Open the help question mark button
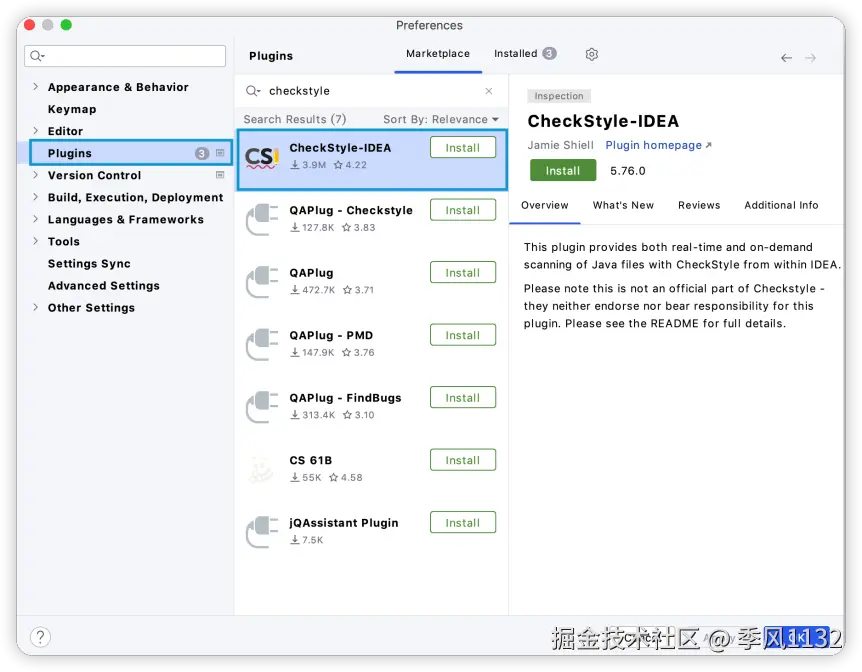This screenshot has width=862, height=672. coord(40,637)
